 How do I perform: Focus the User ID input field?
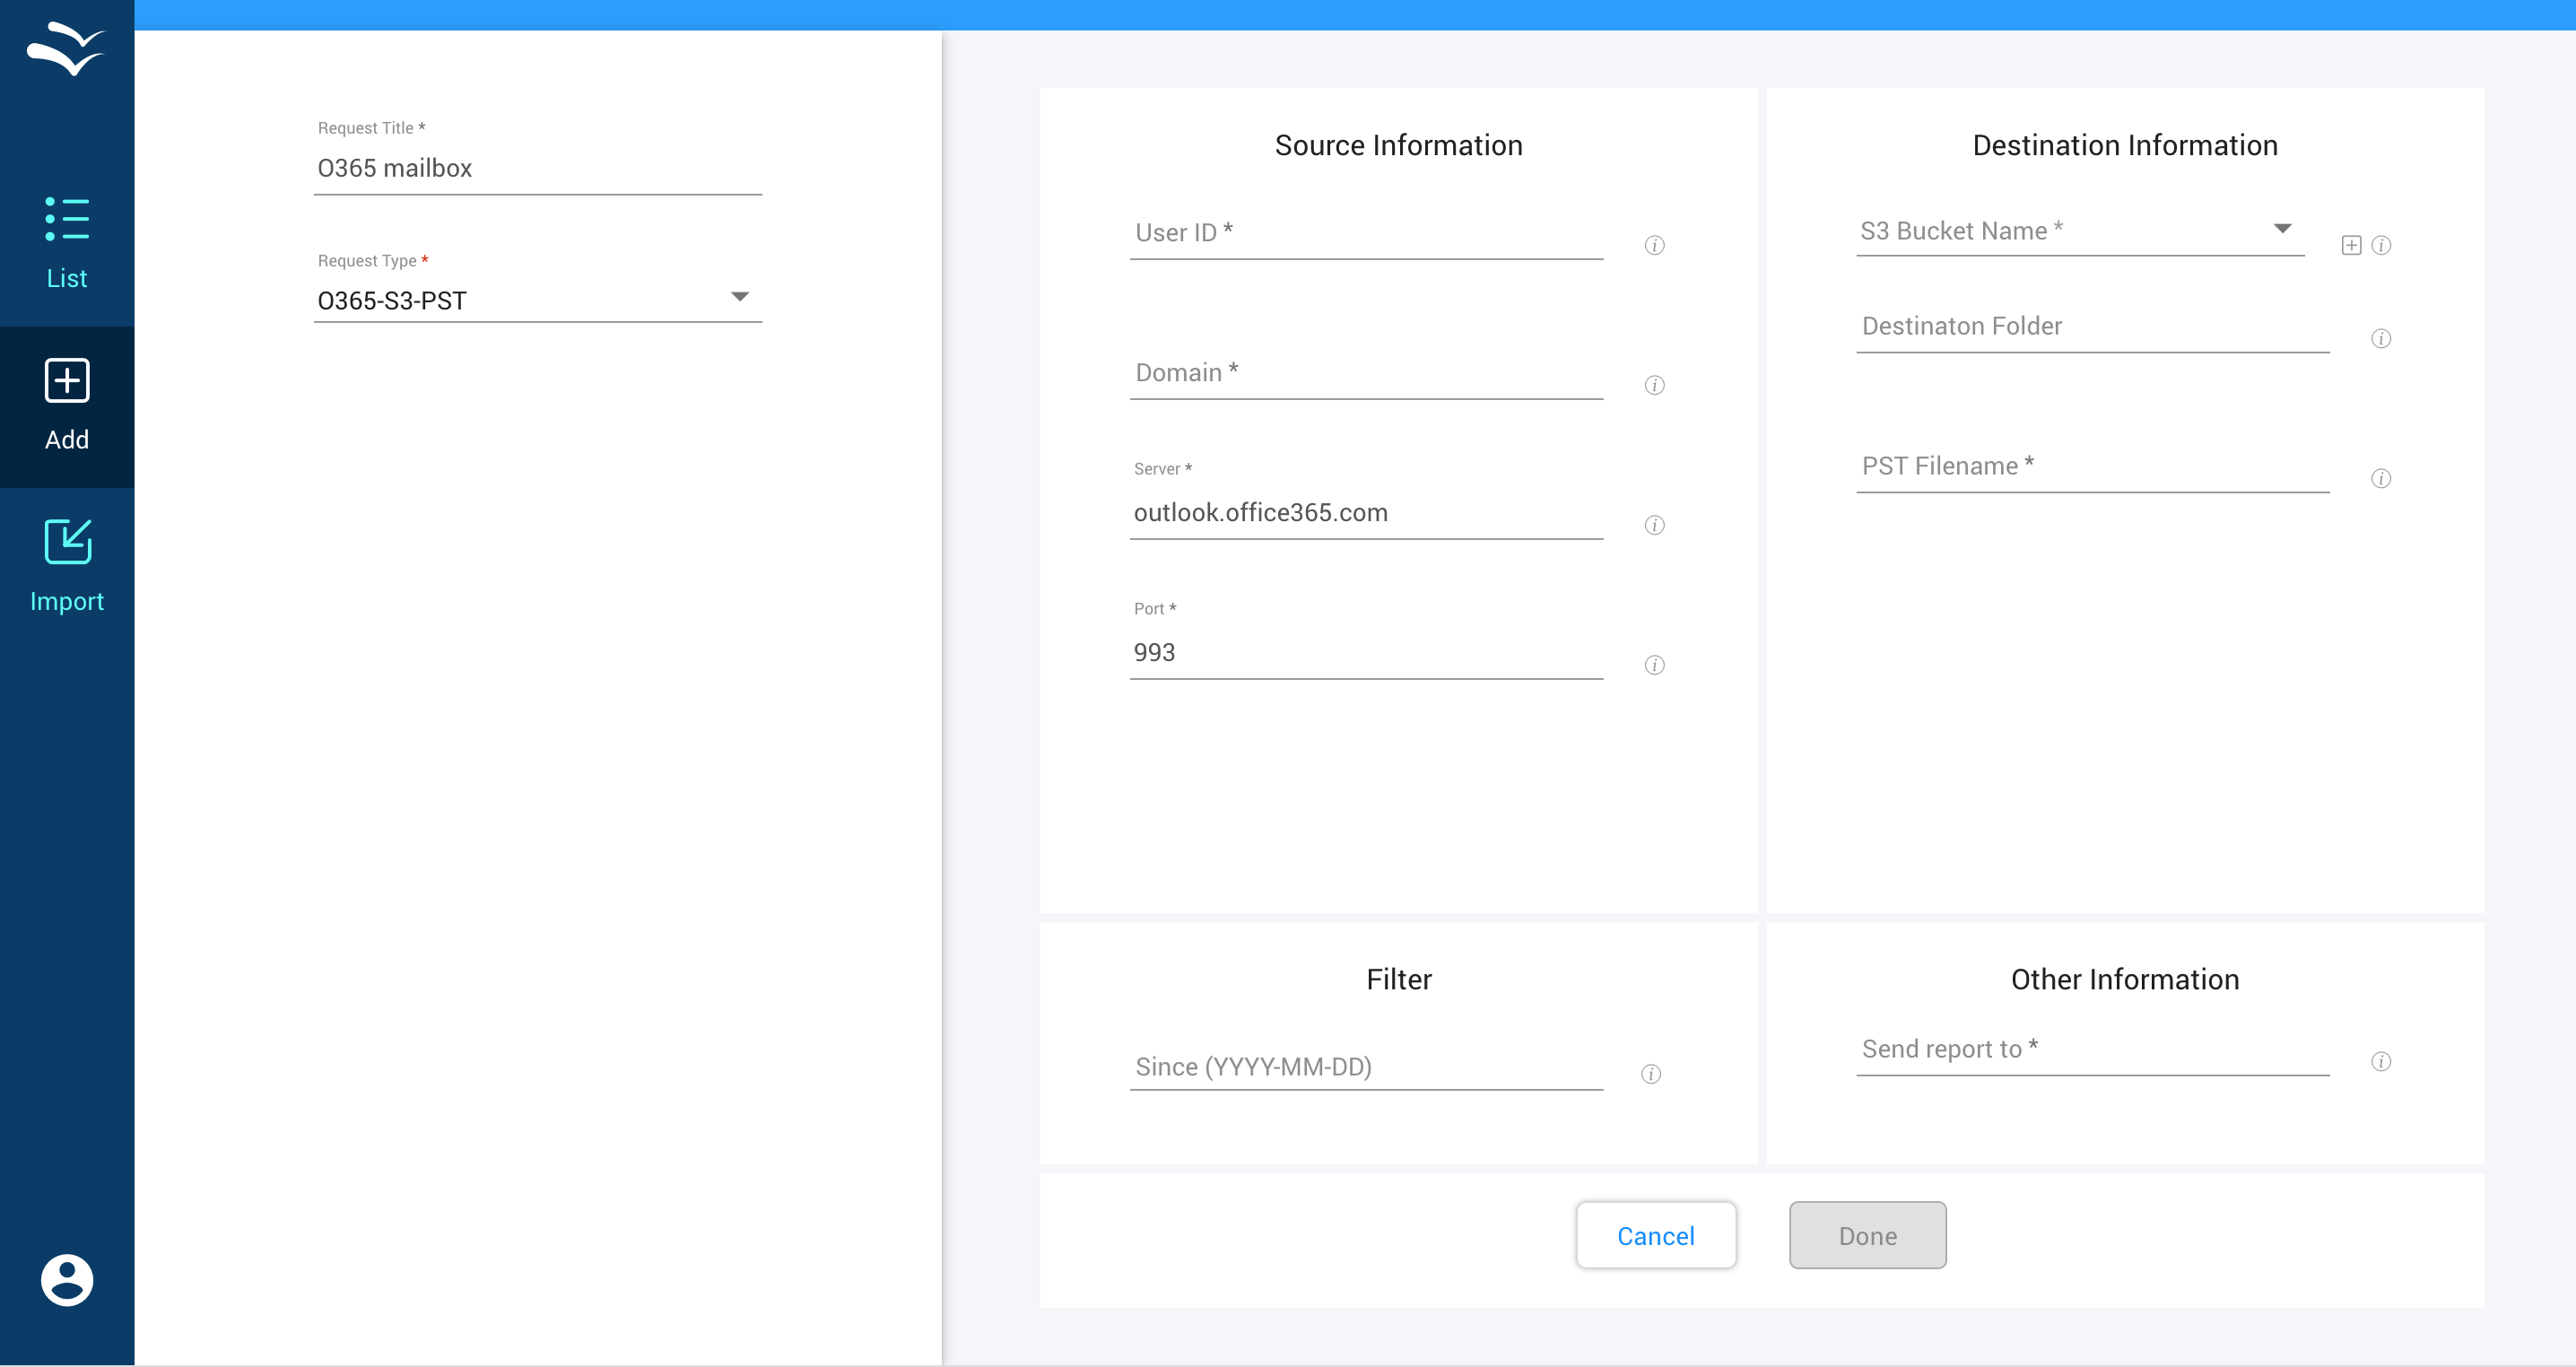[x=1366, y=234]
